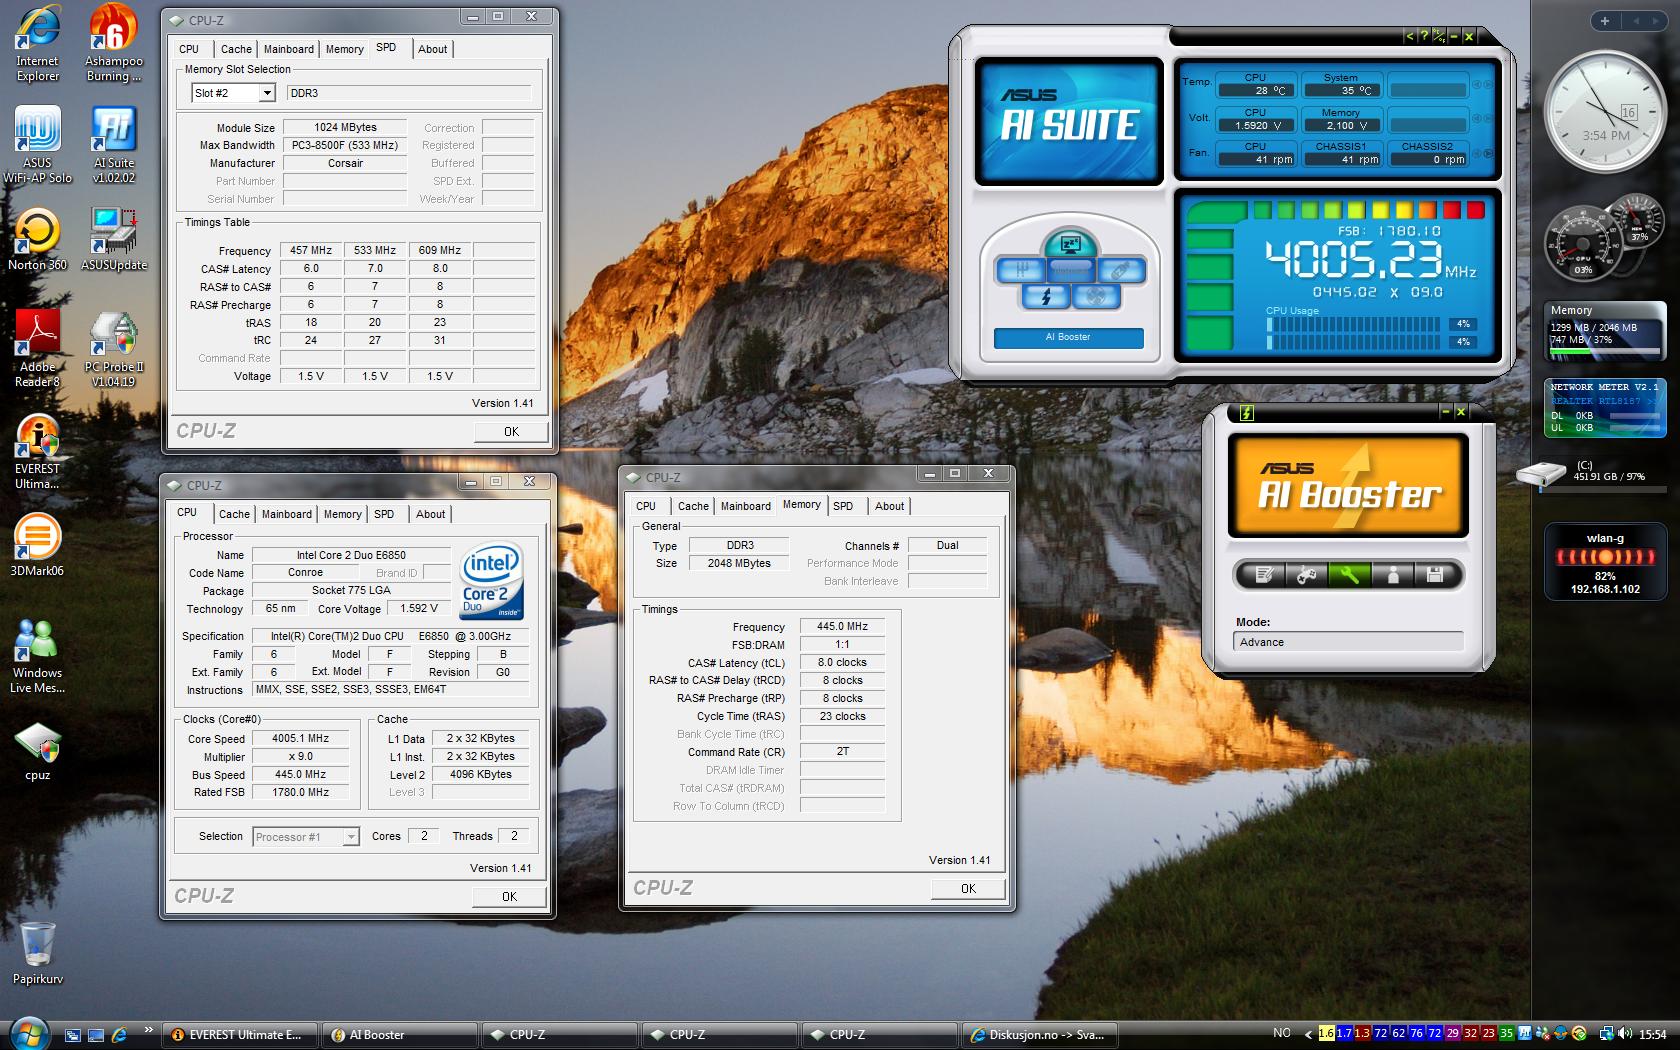
Task: Click the Network Meter sidebar gadget
Action: [x=1603, y=407]
